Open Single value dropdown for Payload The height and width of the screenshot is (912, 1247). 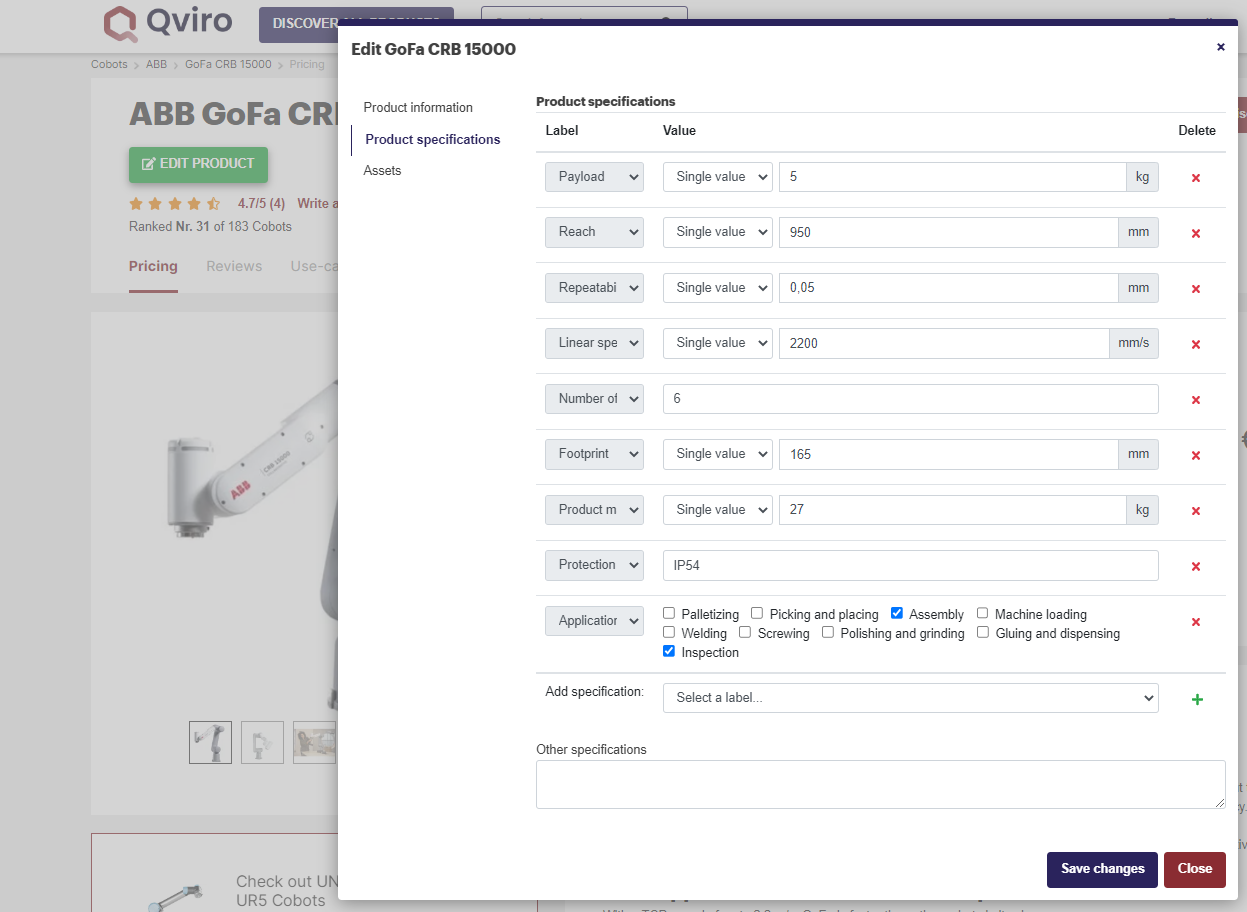[x=718, y=177]
